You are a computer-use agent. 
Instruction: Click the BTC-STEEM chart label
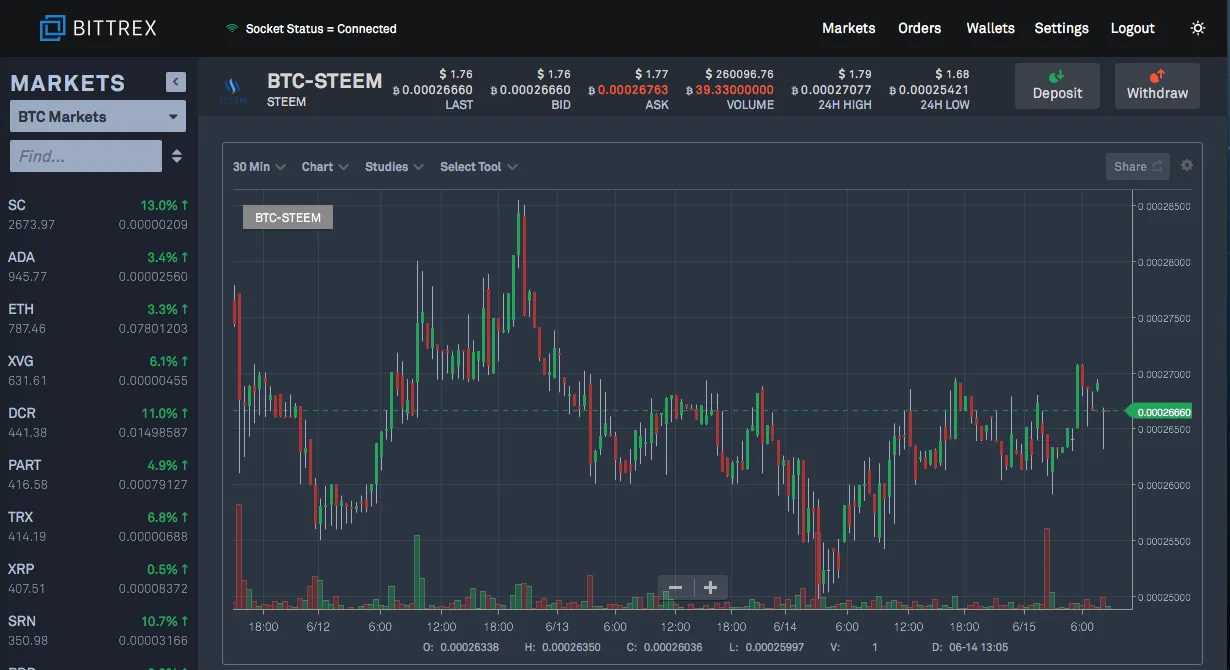tap(288, 217)
